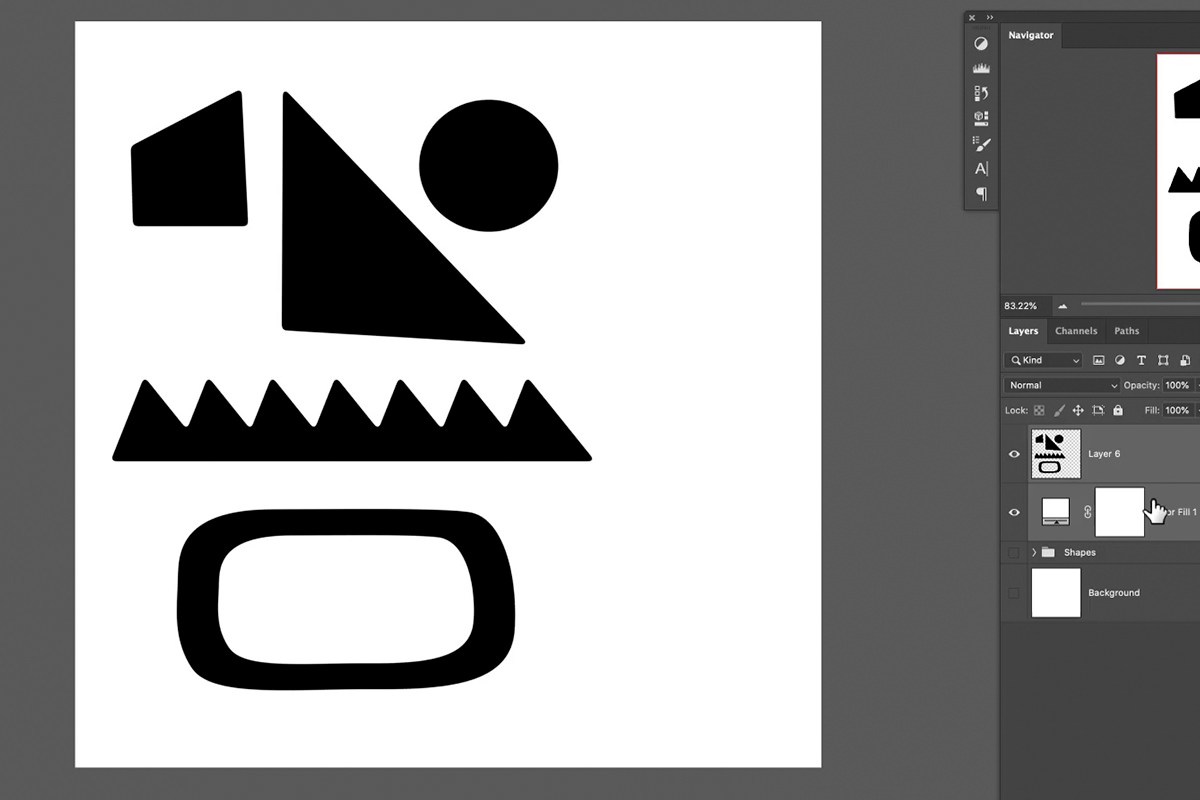Hide Layer 6 with its eye icon
Viewport: 1200px width, 800px height.
coord(1014,454)
